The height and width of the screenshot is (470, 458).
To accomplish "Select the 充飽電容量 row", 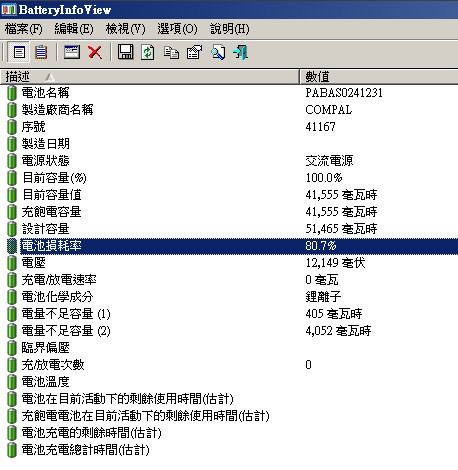I will [x=229, y=212].
